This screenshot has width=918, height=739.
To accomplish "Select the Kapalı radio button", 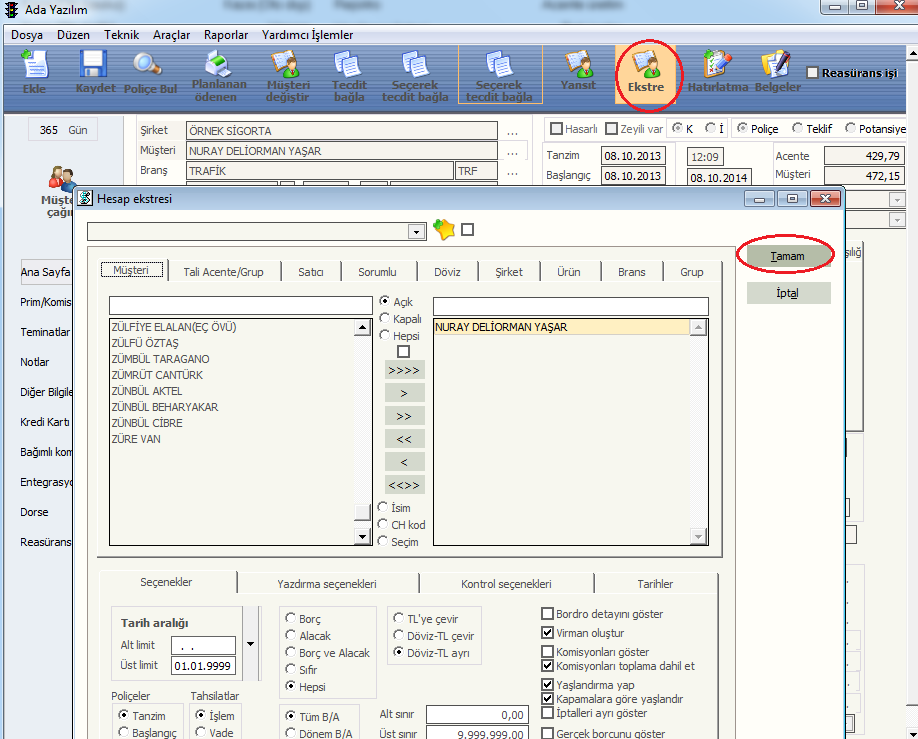I will (x=385, y=319).
